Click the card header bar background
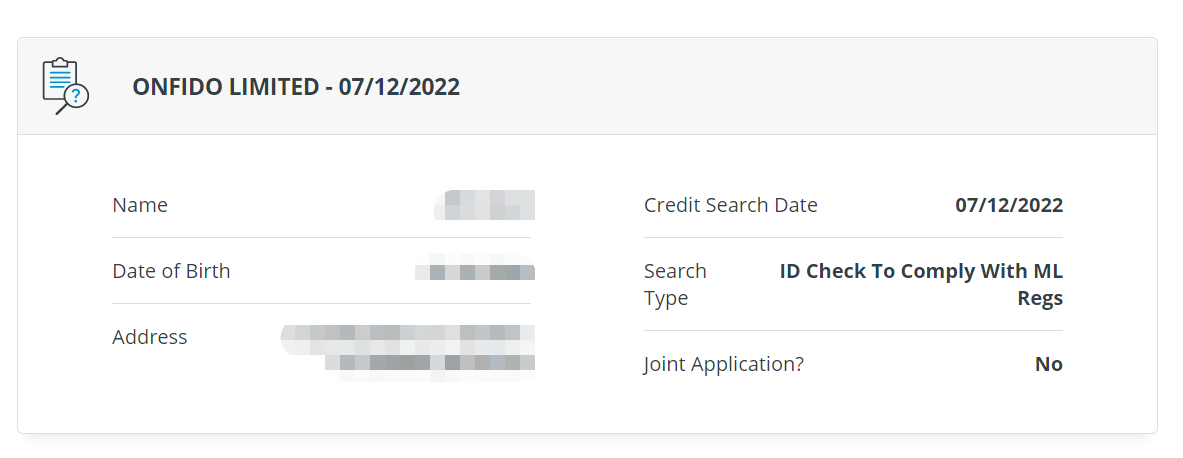 (x=587, y=86)
